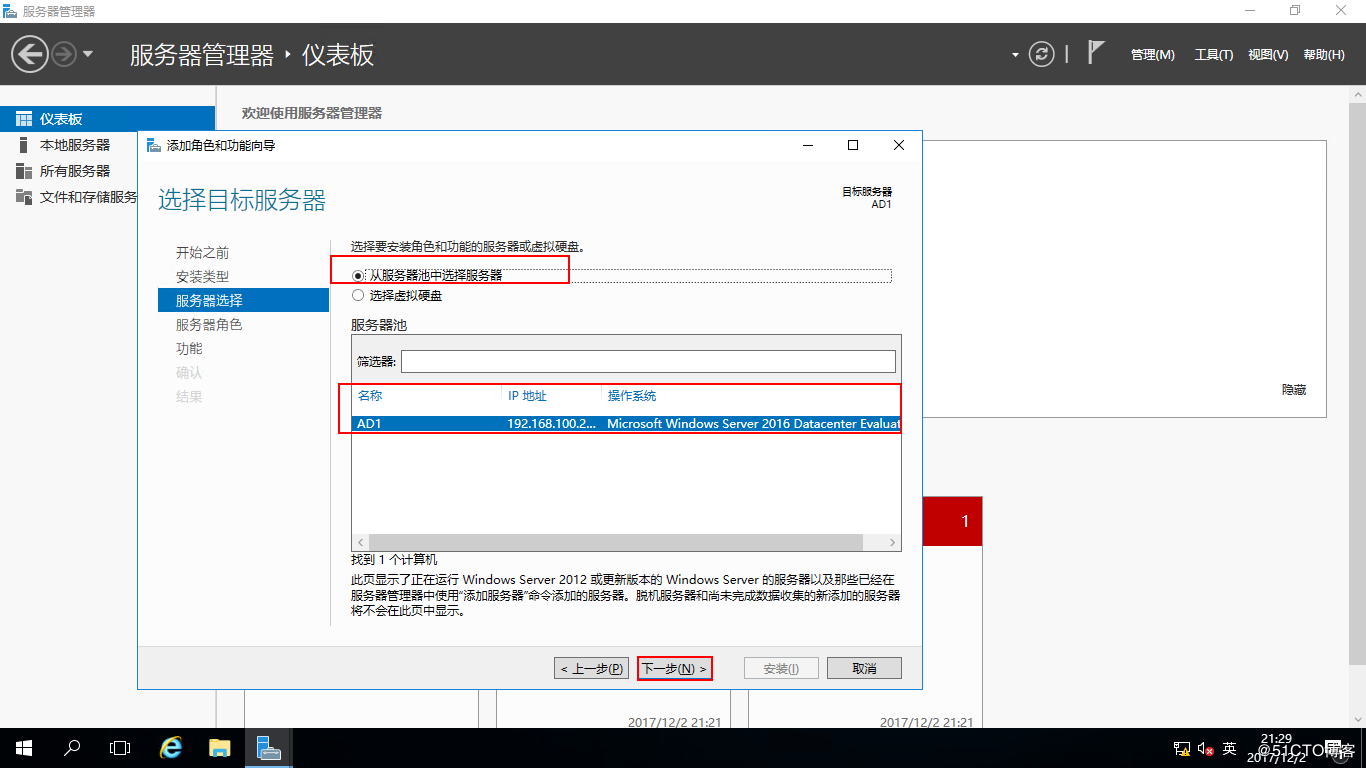Go to 服务器选择 wizard step
1366x768 pixels.
[243, 300]
